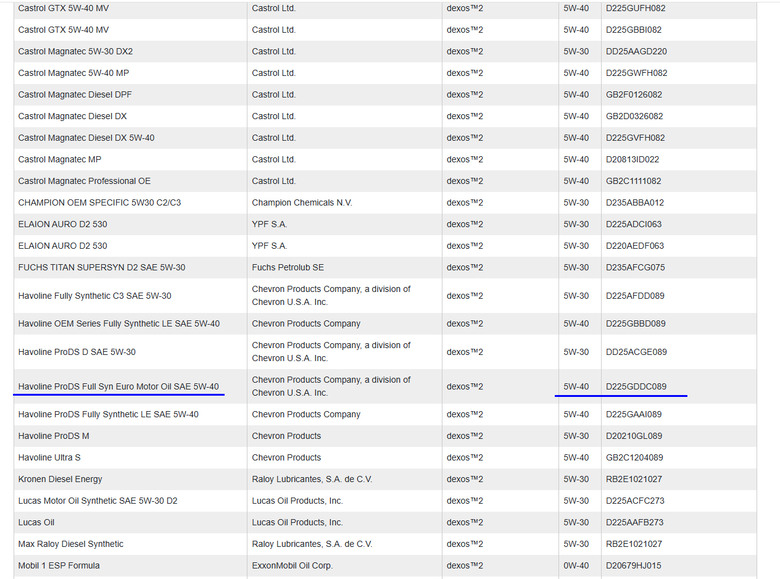Select the 0W-40 viscosity cell
The image size is (780, 579).
(x=576, y=566)
